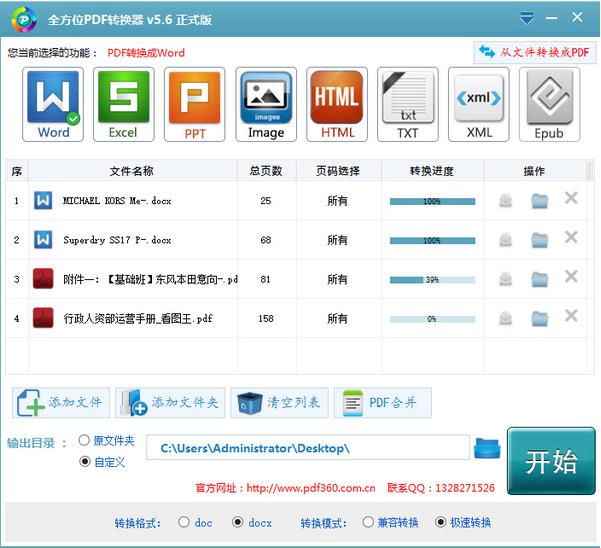Select the XML conversion icon

click(478, 105)
